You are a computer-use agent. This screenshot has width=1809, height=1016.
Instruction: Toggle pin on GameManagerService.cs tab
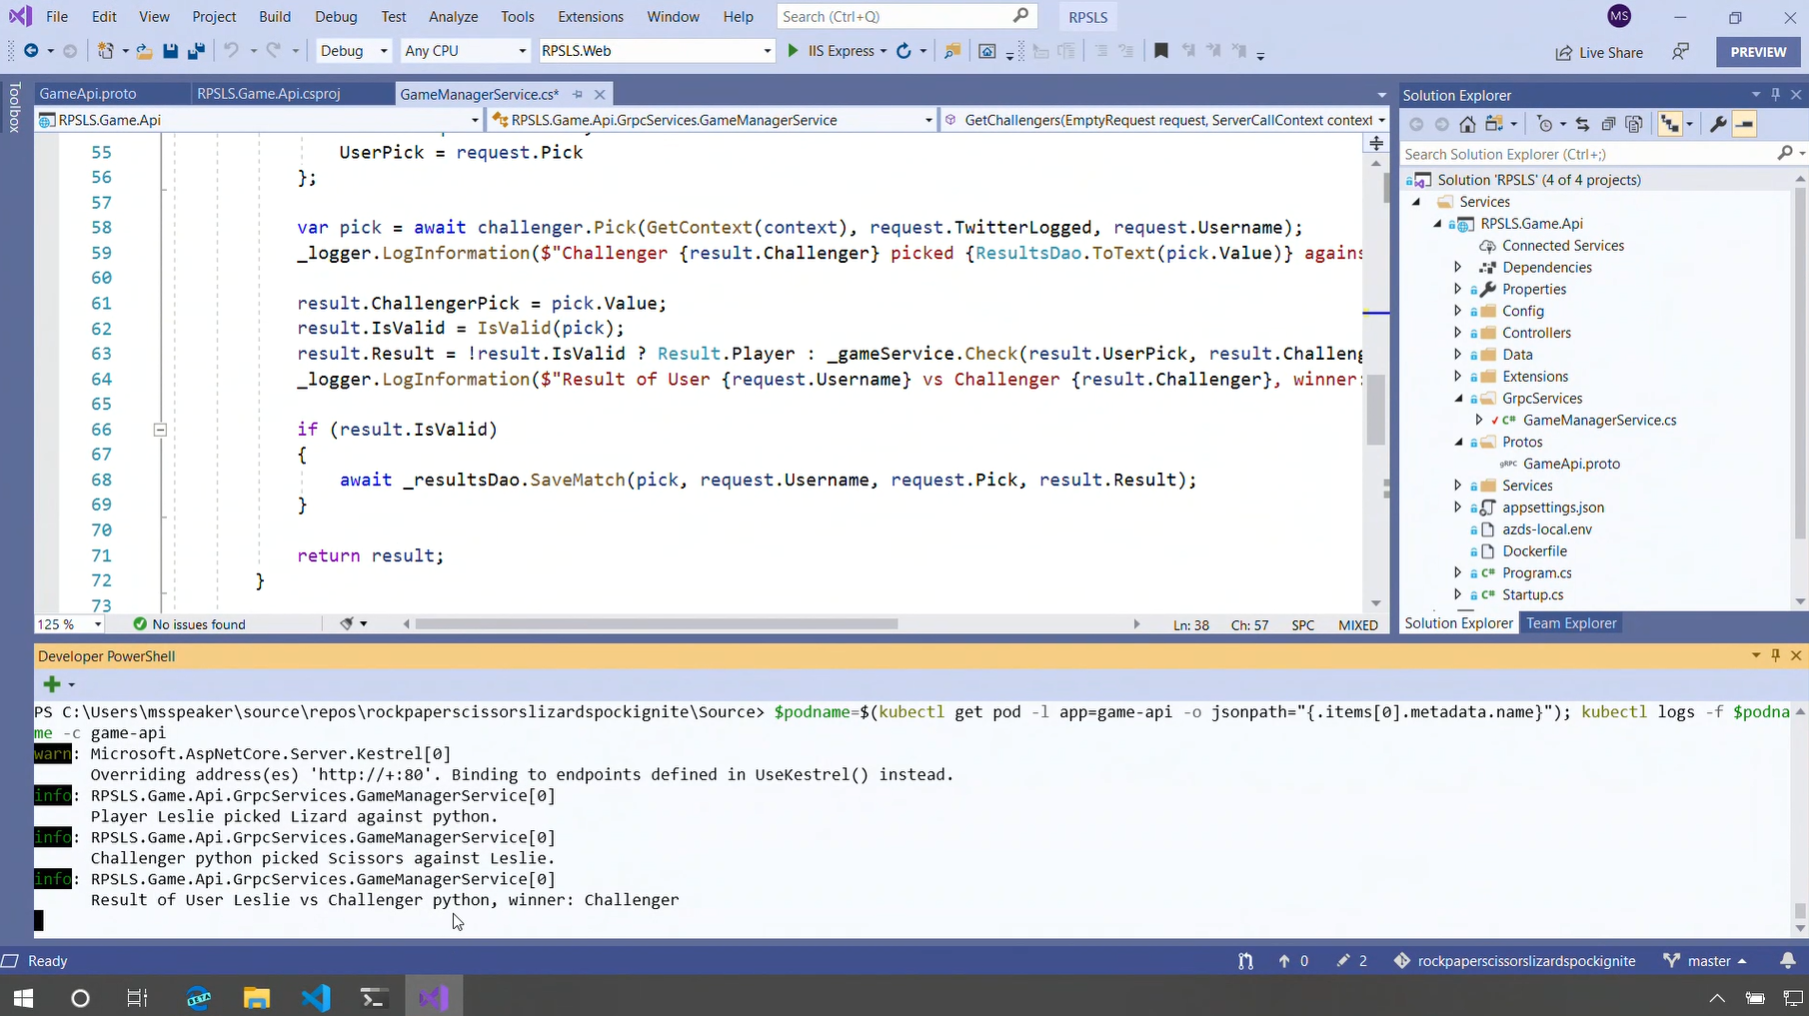tap(578, 94)
